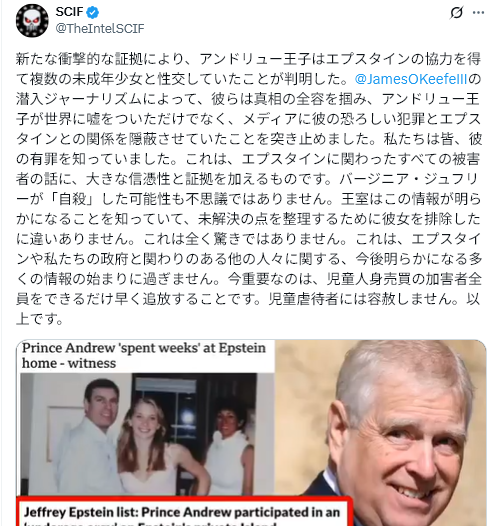The height and width of the screenshot is (526, 496).
Task: Open the SCIF skull profile avatar
Action: point(32,20)
